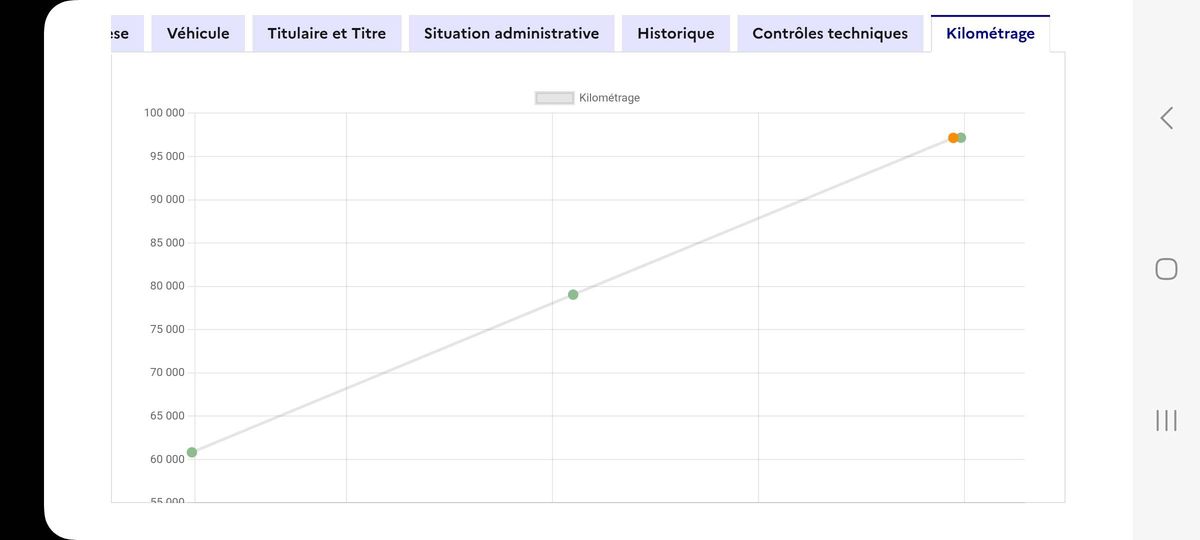Screen dimensions: 1200x540
Task: Click the 70 000 y-axis label
Action: 167,373
